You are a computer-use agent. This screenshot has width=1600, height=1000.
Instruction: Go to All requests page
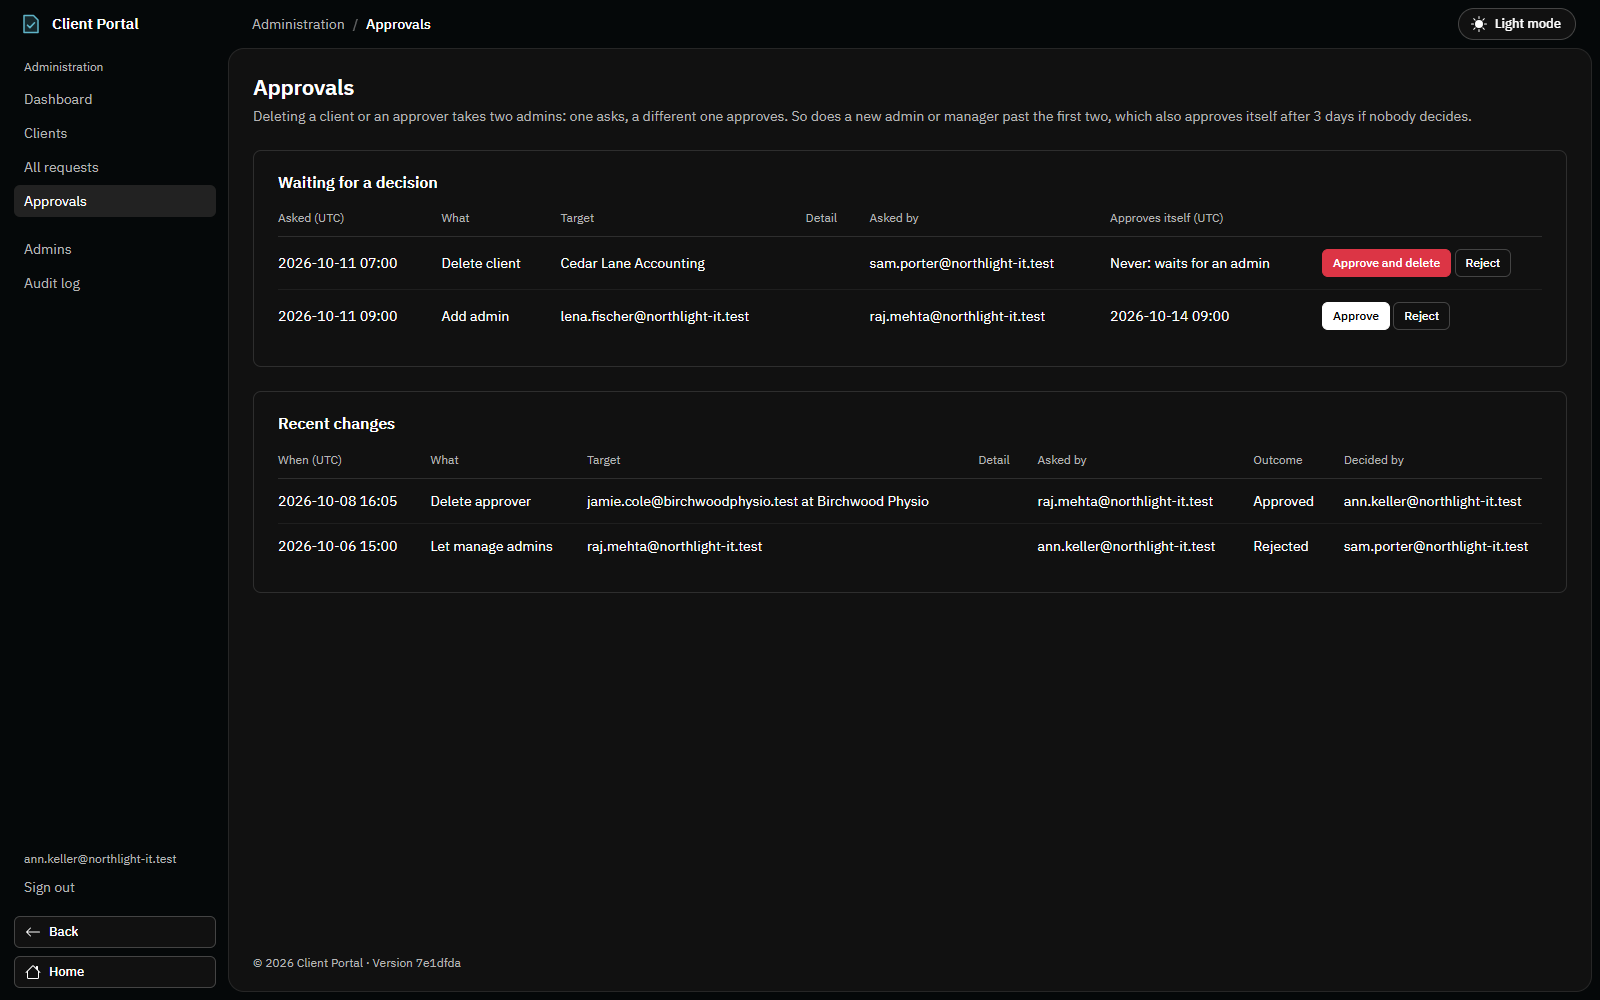tap(115, 167)
